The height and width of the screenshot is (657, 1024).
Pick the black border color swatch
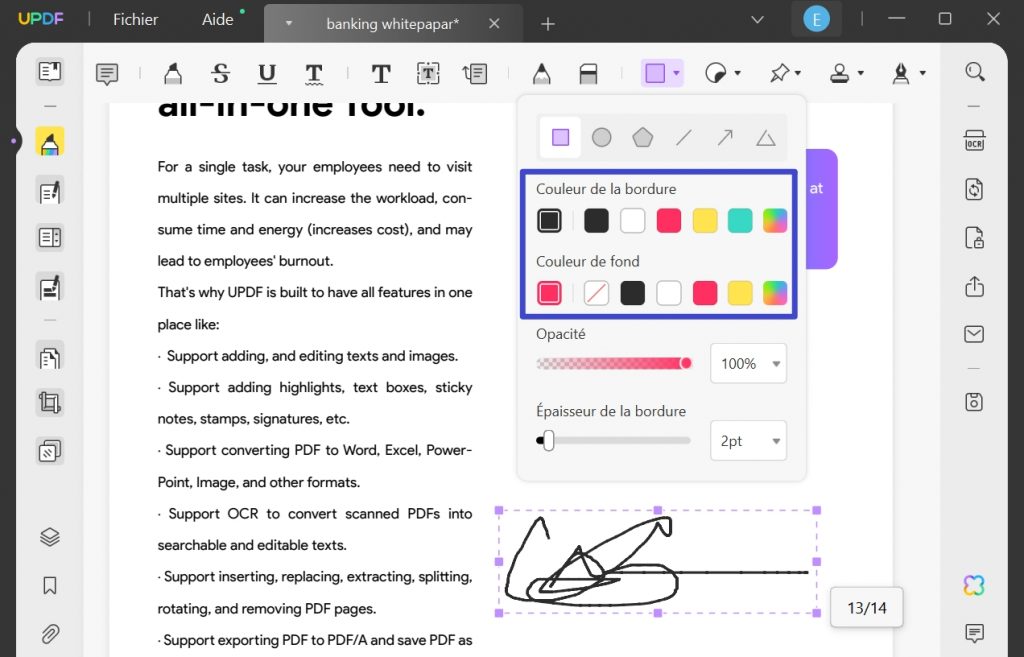tap(596, 221)
